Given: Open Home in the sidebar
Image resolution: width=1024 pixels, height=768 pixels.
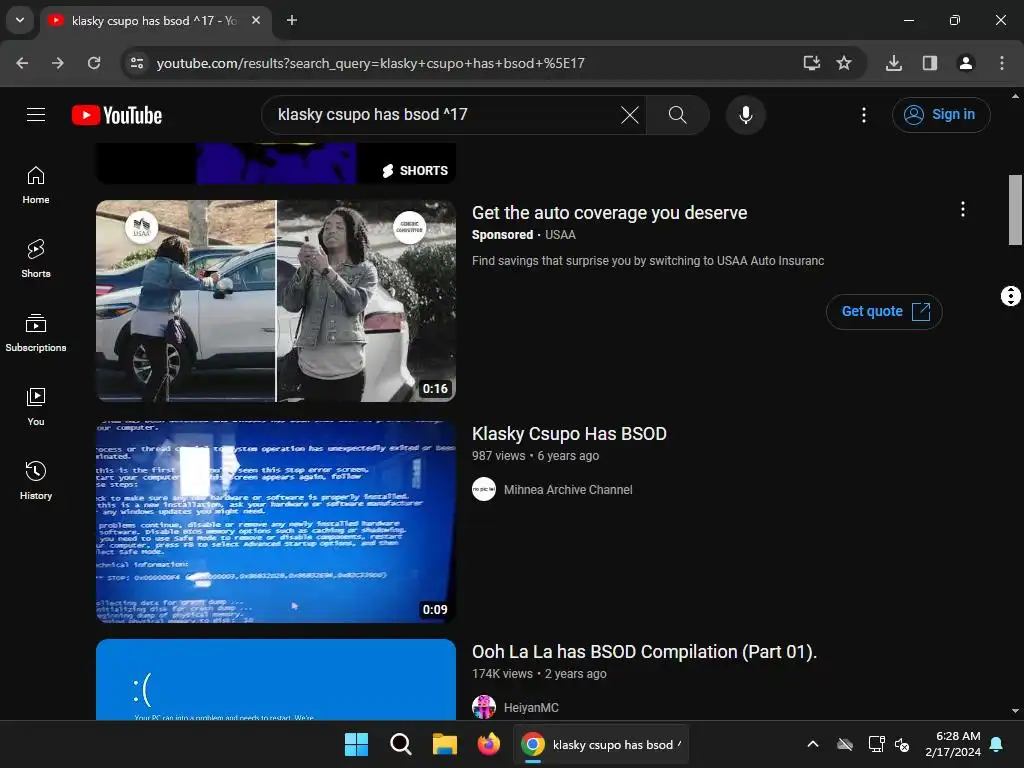Looking at the screenshot, I should coord(36,185).
